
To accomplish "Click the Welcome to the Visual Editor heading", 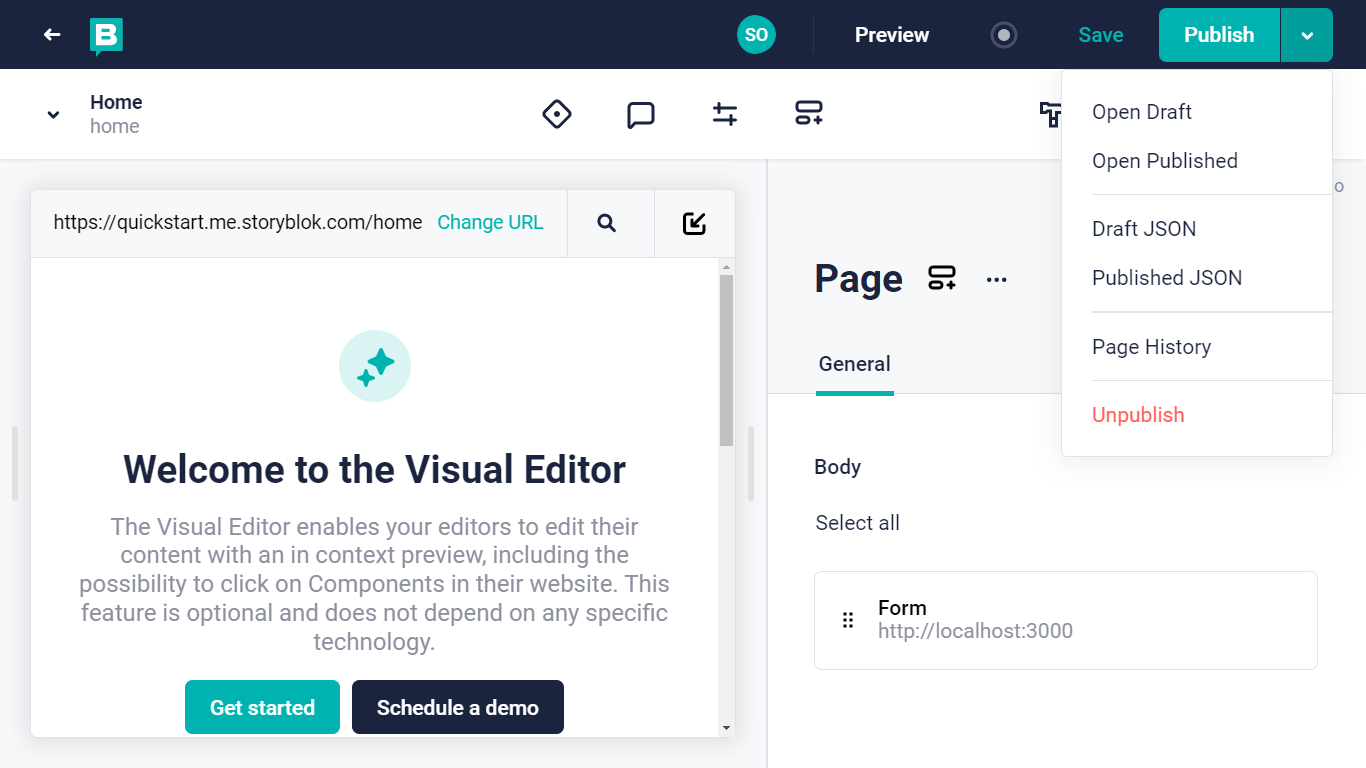I will (x=375, y=469).
